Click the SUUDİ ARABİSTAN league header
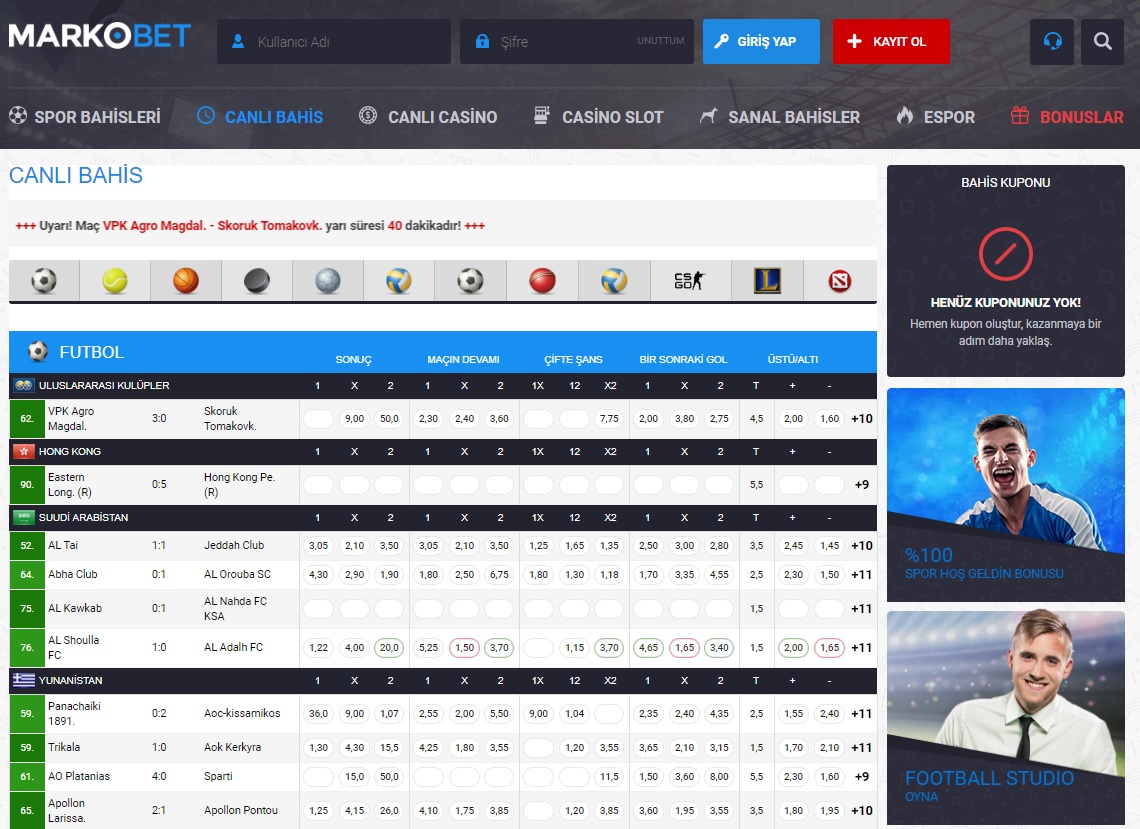Screen dimensions: 1140x829 point(84,518)
